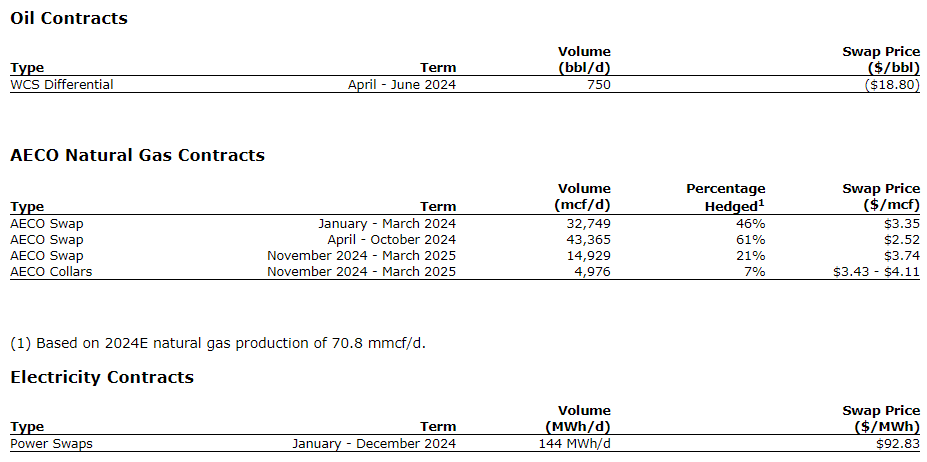Click the Electricity Contracts heading

point(102,377)
